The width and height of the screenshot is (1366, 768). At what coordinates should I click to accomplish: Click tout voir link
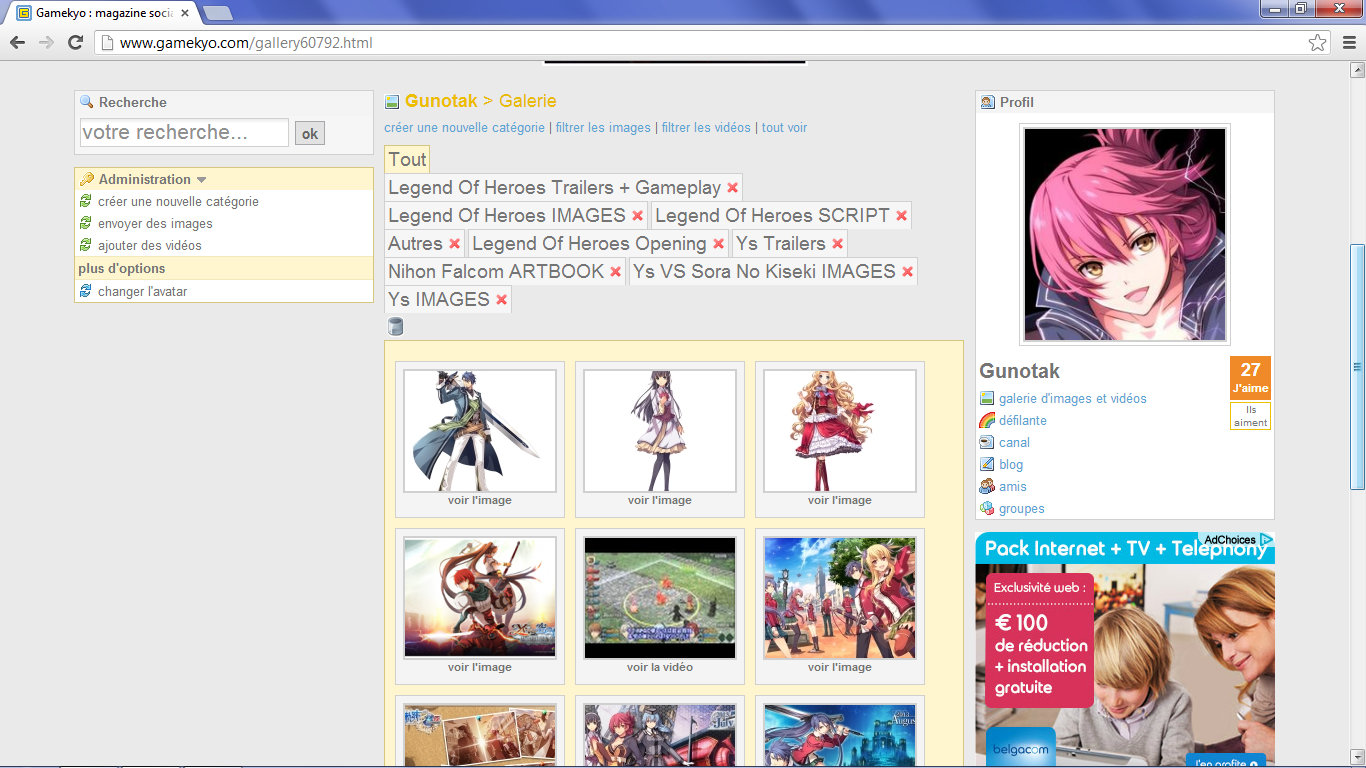click(784, 128)
